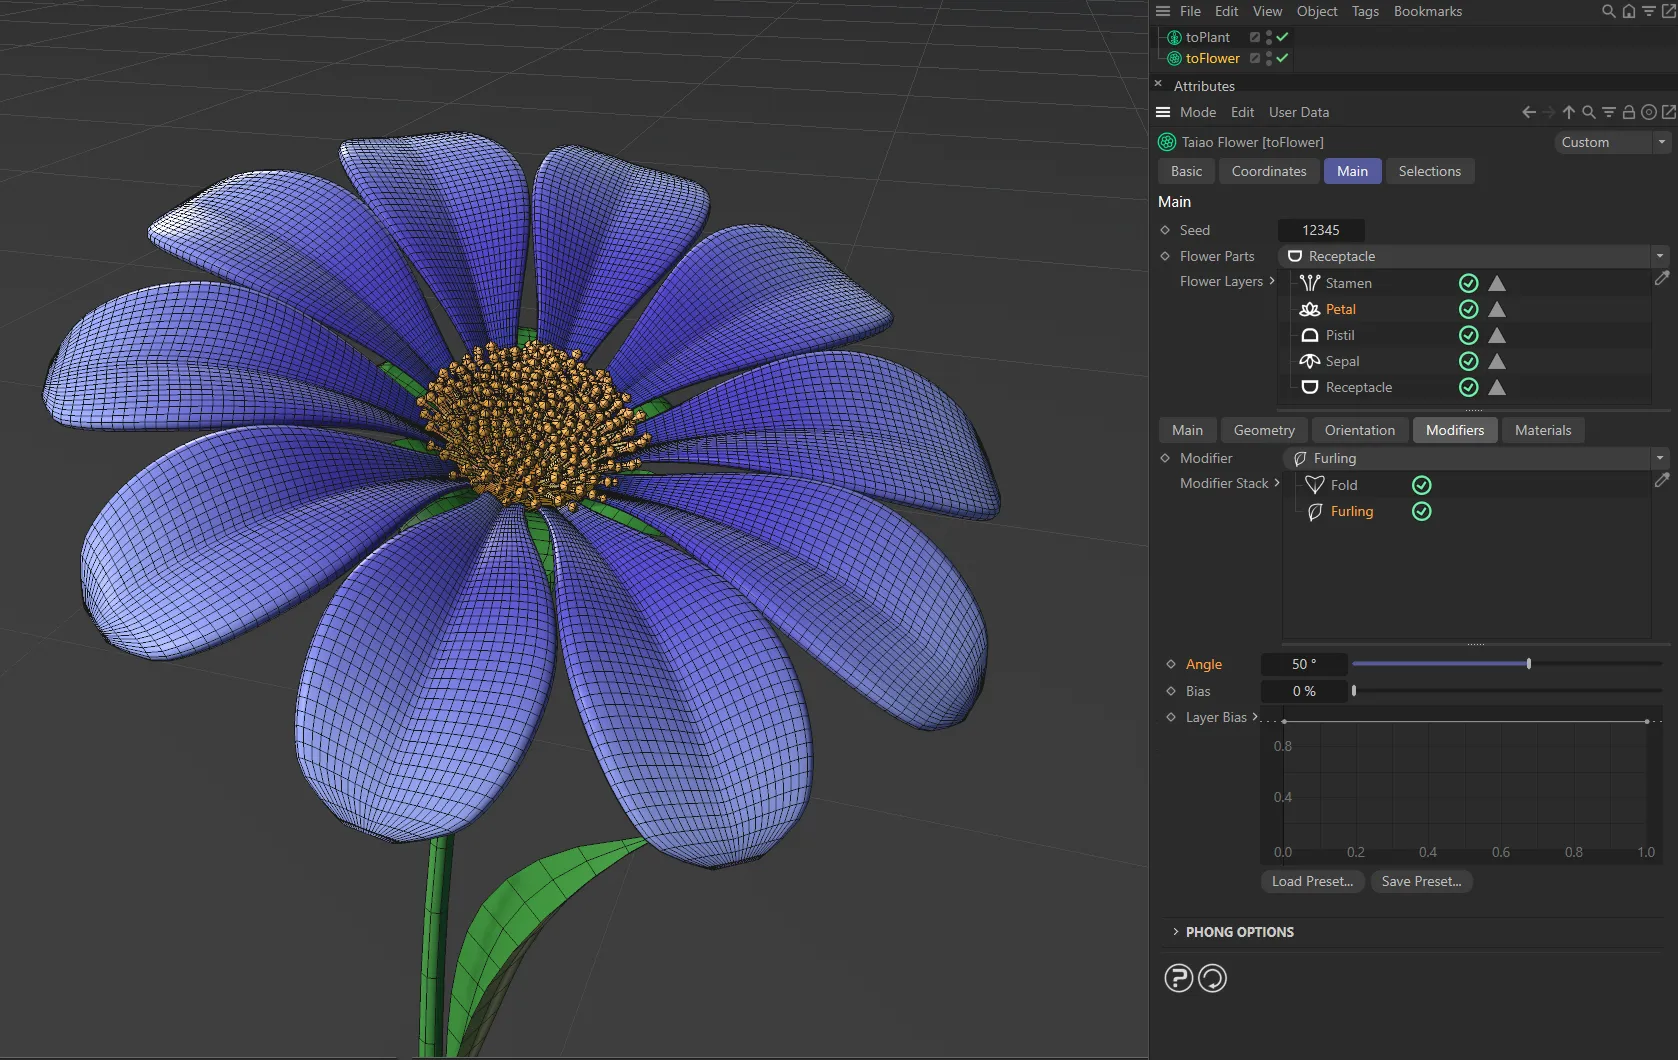
Task: Click the Pistil icon
Action: (1310, 335)
